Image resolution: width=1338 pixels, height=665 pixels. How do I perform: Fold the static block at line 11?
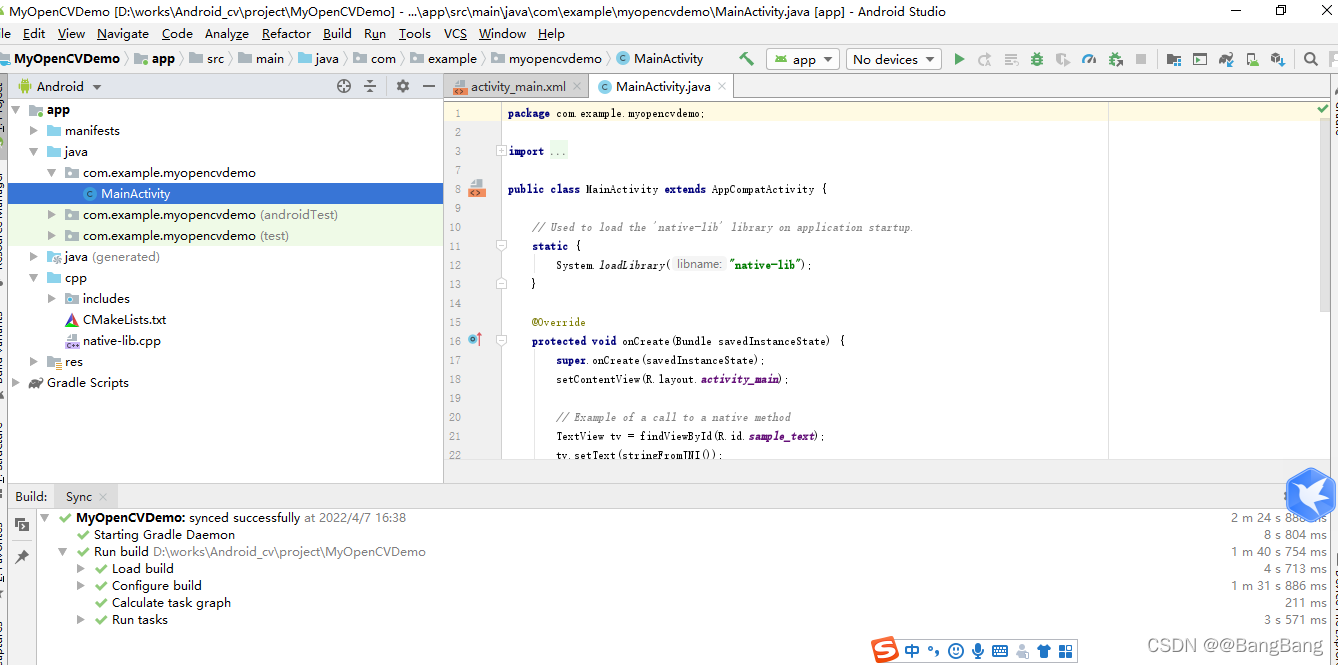[x=501, y=246]
